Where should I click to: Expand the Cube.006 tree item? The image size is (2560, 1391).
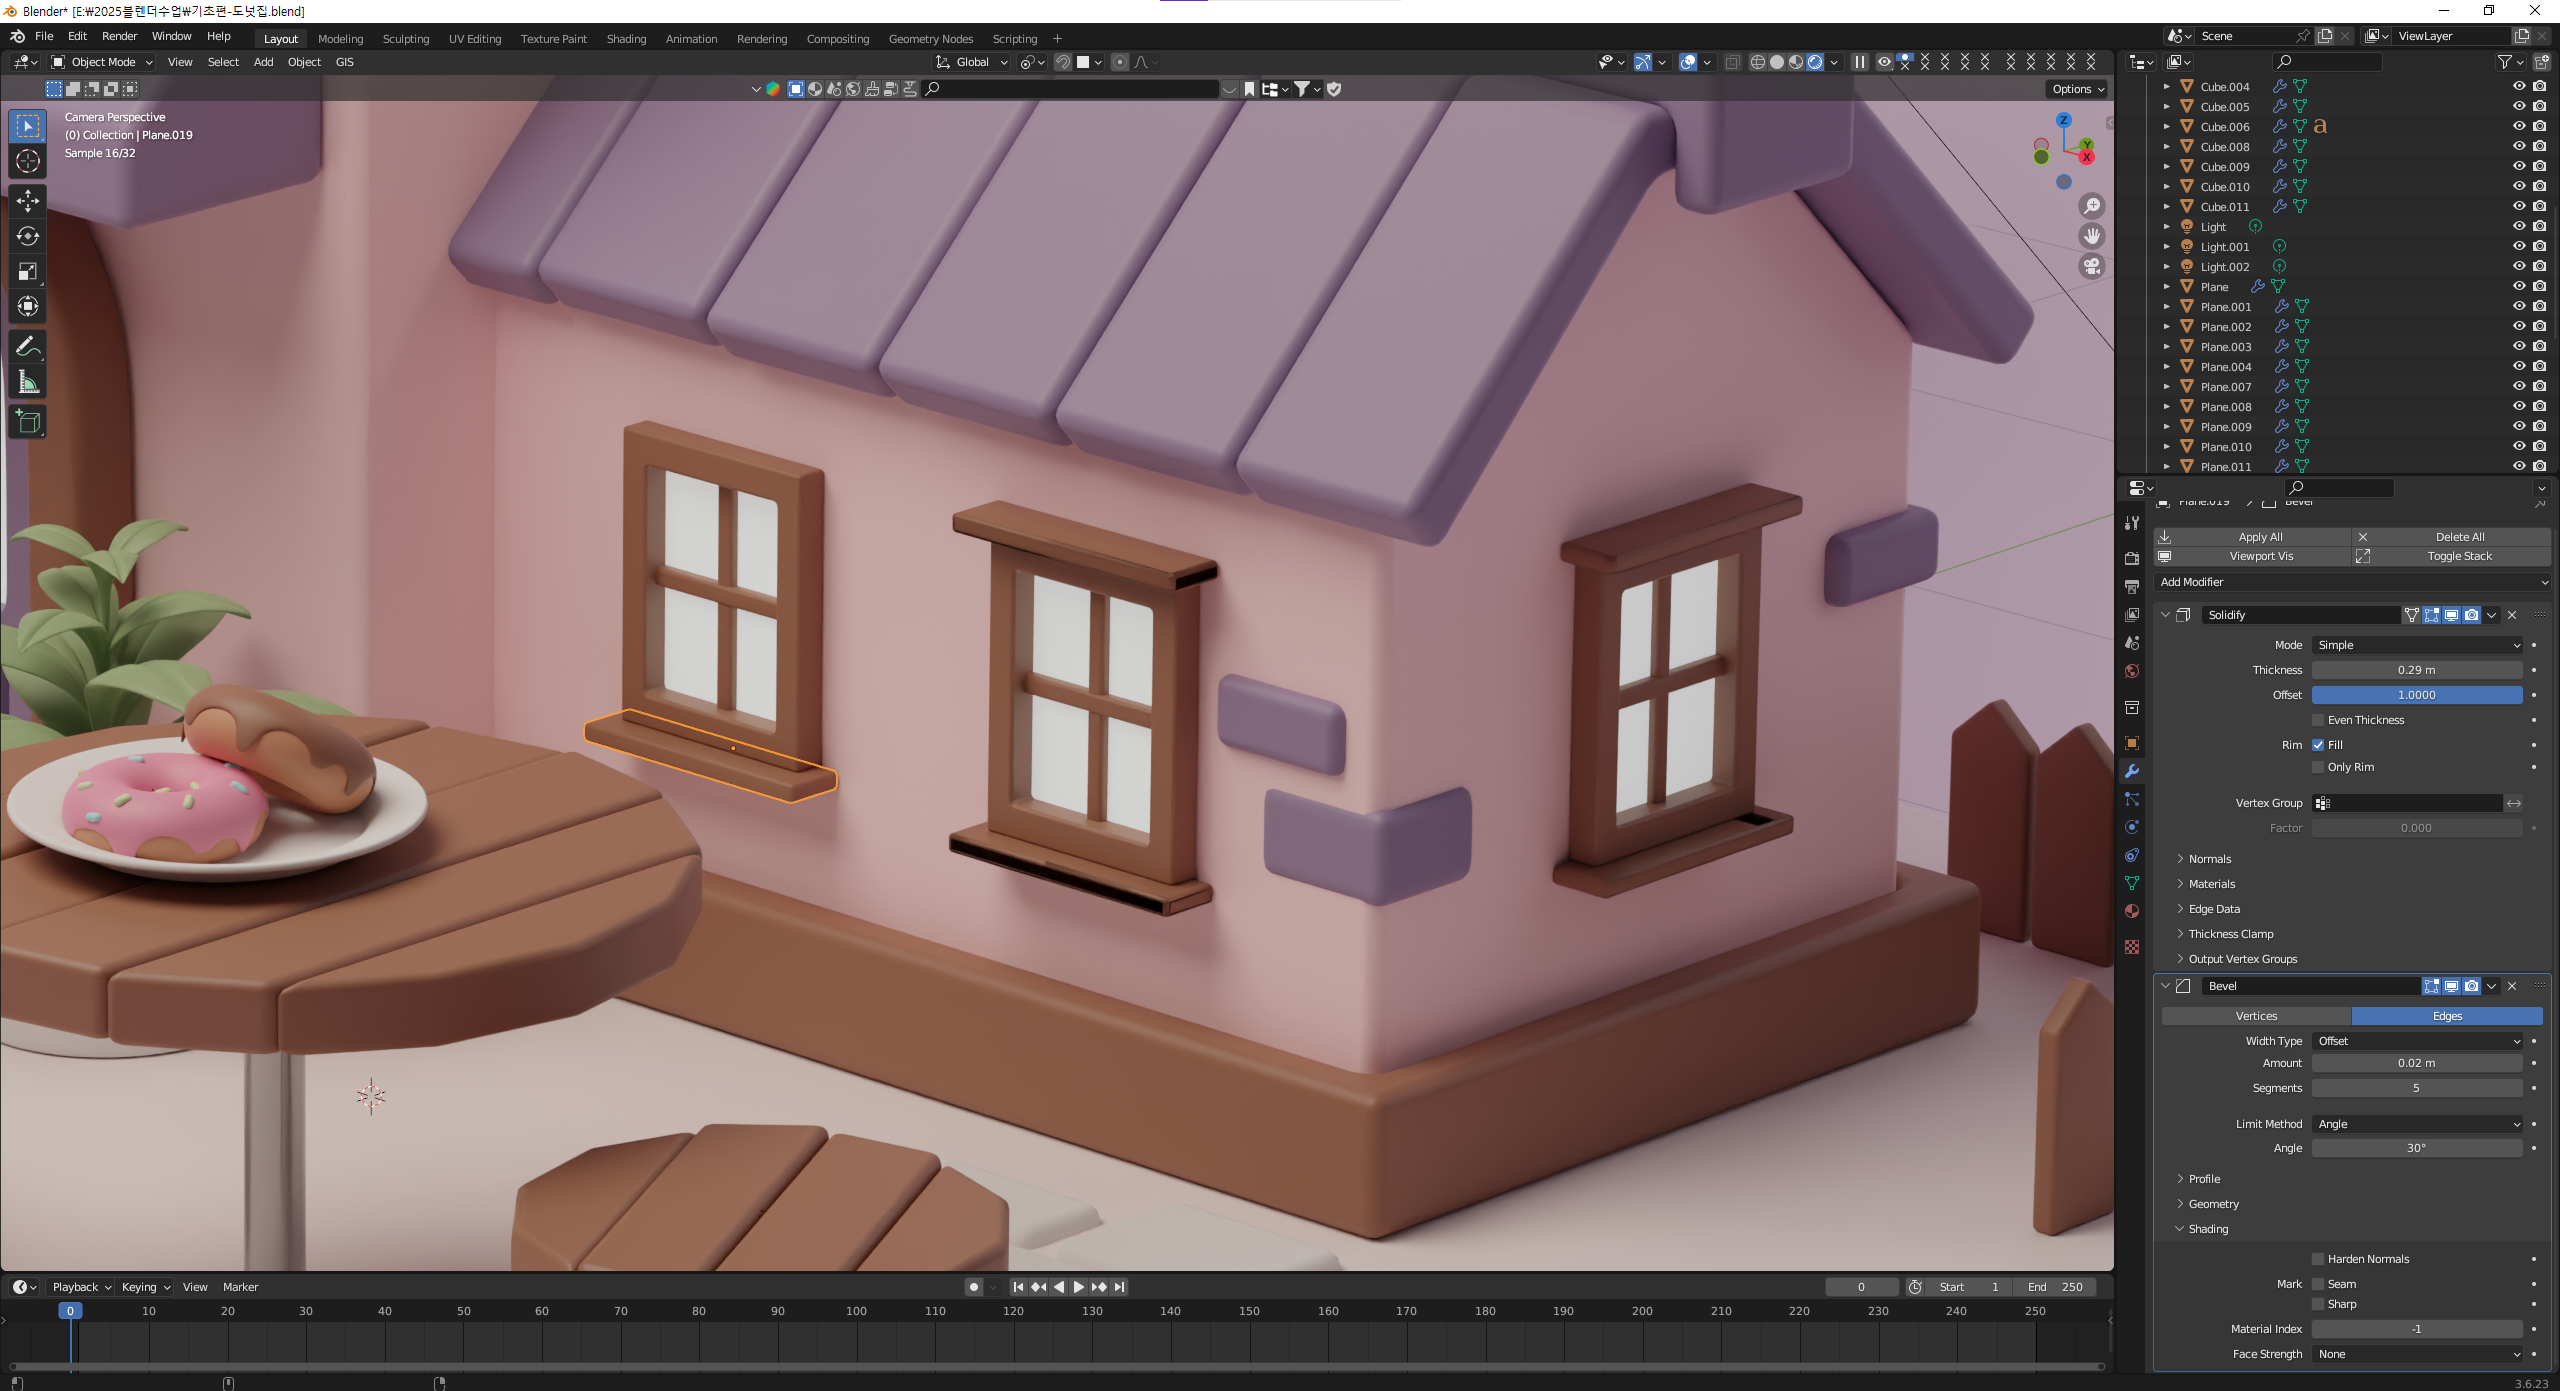2167,127
